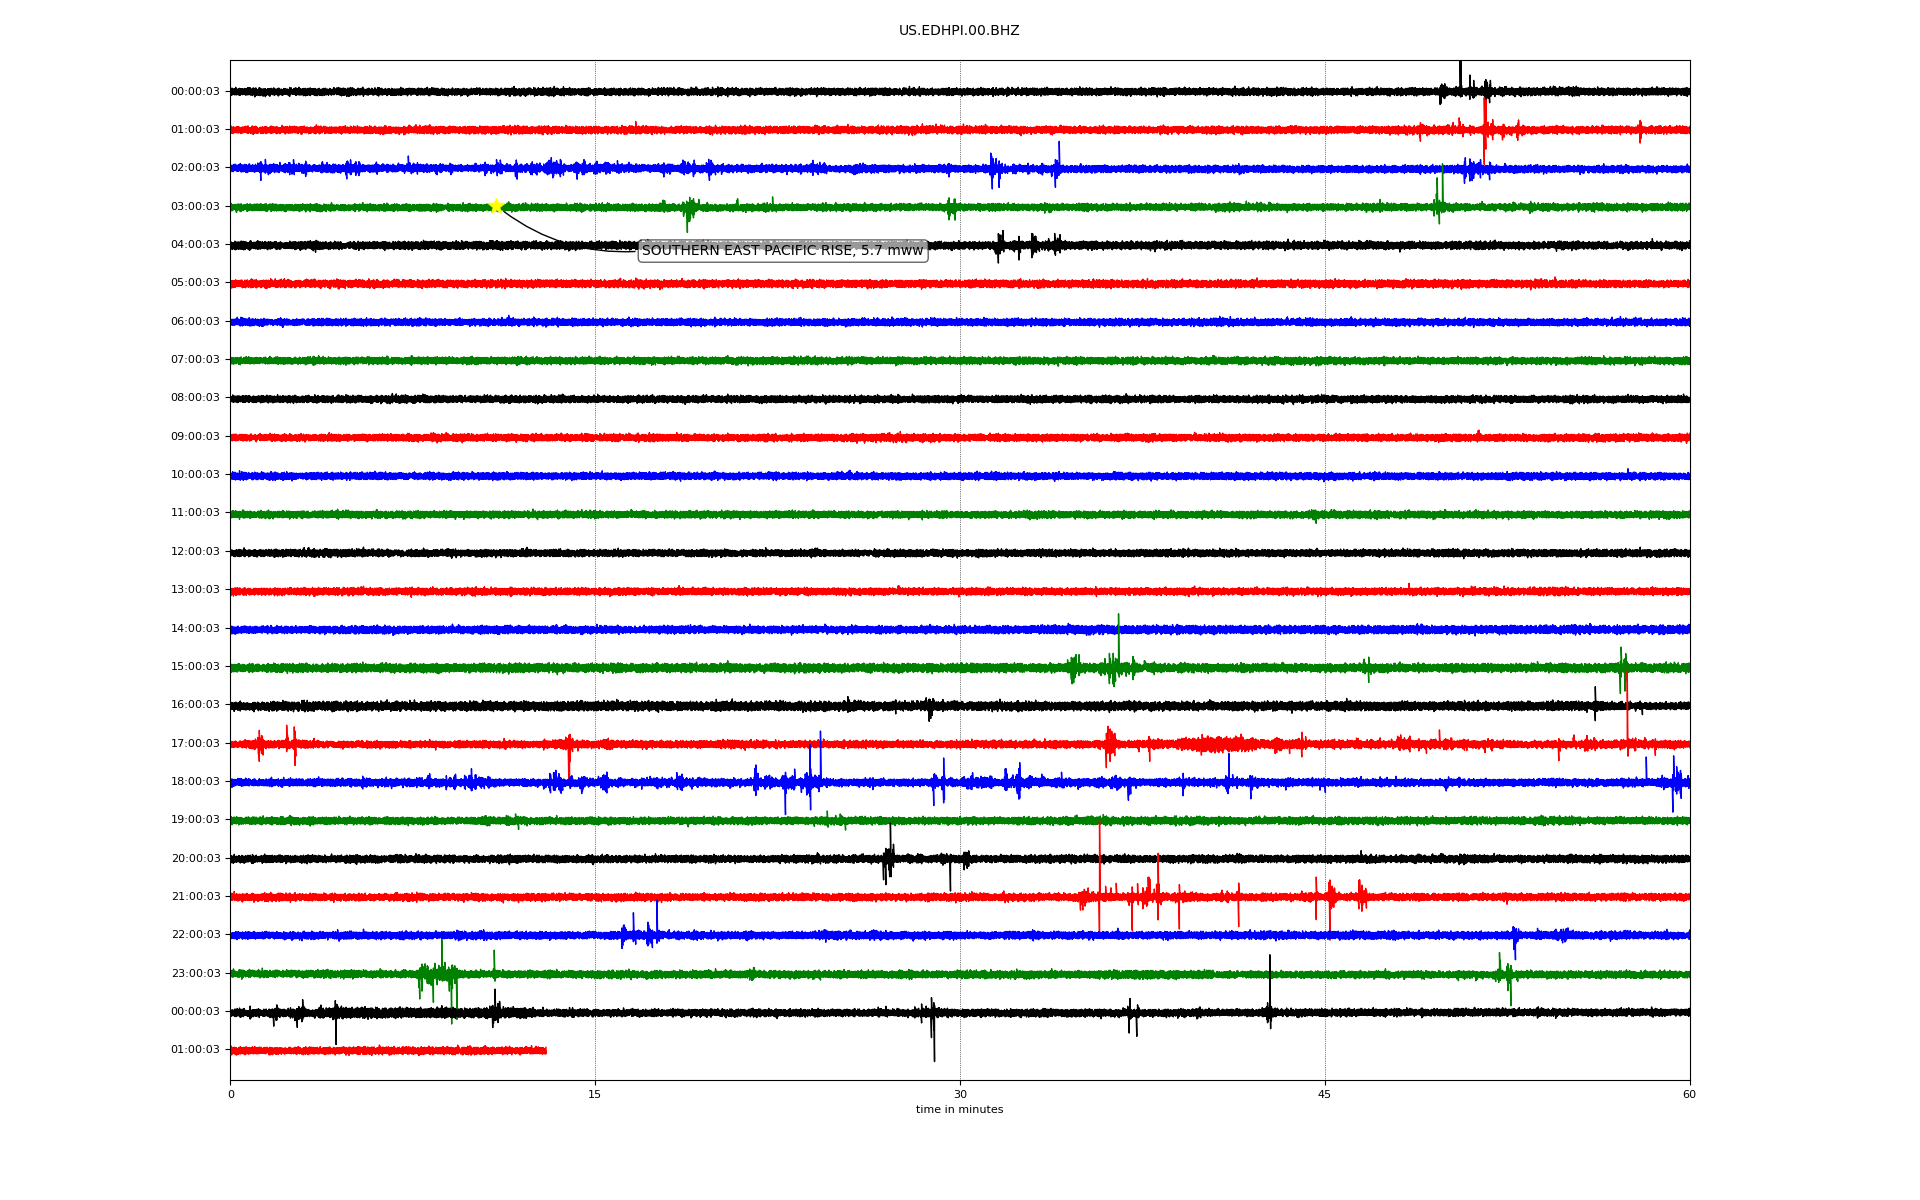Click the 14:00:03 row time label
This screenshot has width=1920, height=1200.
pos(195,628)
